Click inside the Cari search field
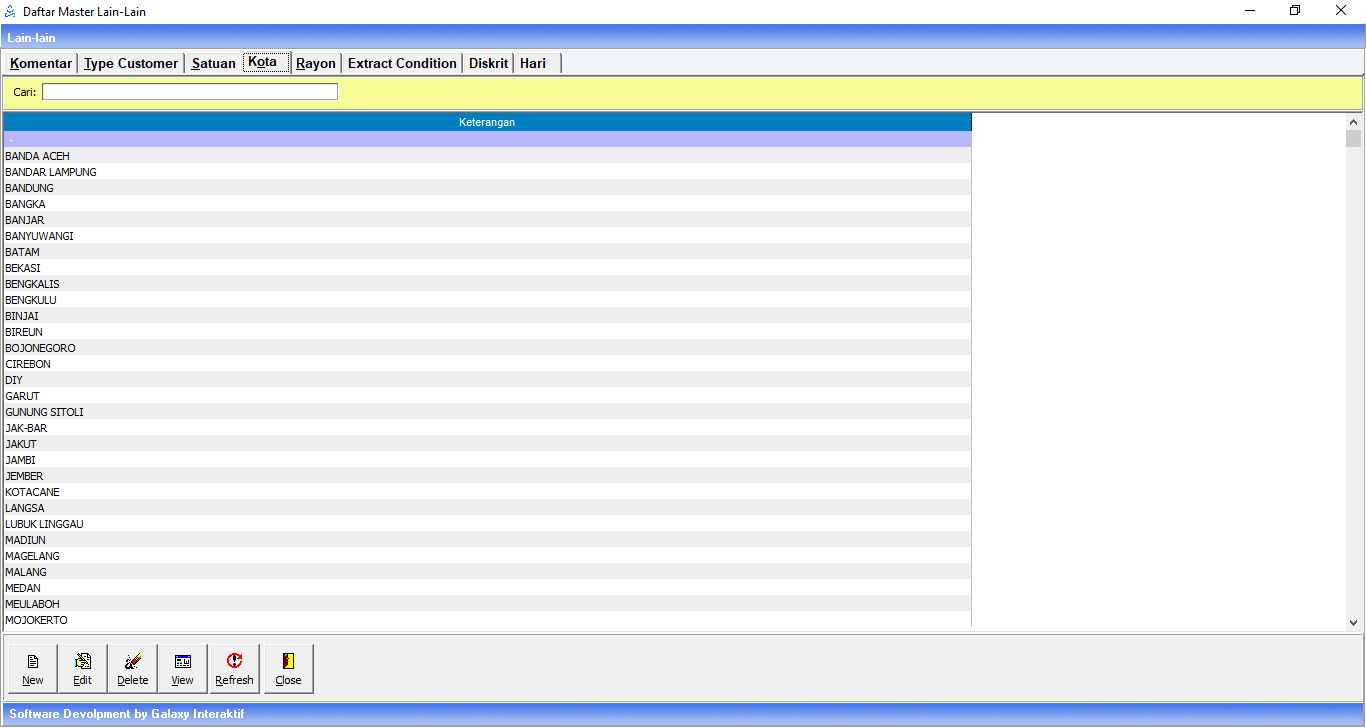The width and height of the screenshot is (1366, 728). (x=190, y=92)
